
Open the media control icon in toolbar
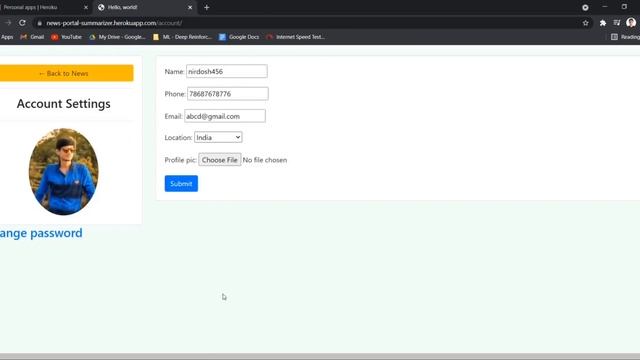617,23
